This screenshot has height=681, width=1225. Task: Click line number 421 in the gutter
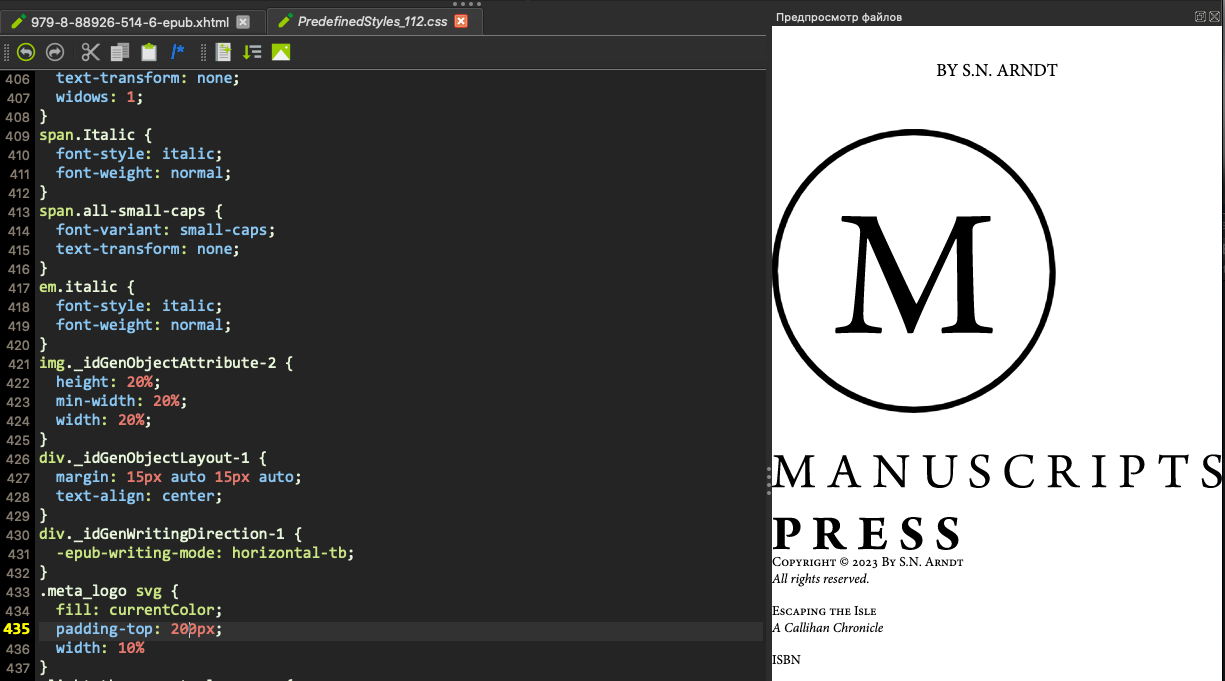[17, 363]
